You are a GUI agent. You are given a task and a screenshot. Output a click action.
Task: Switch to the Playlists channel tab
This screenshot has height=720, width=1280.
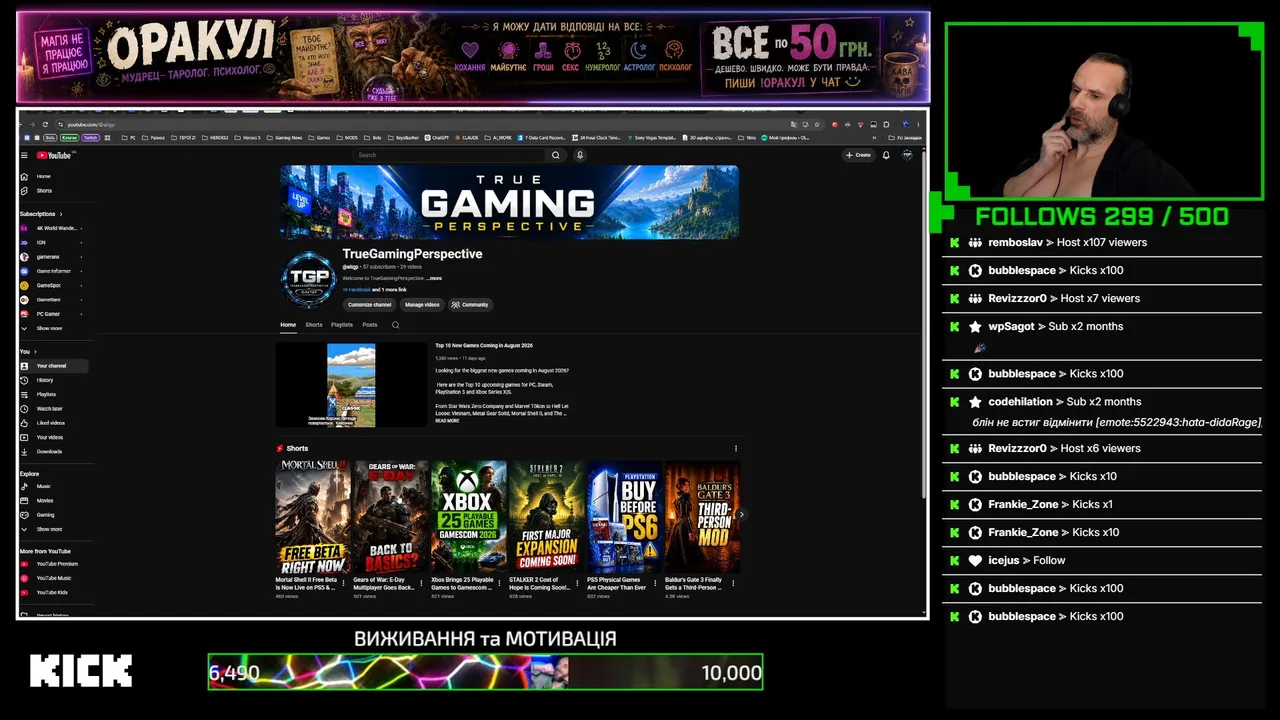(x=342, y=325)
